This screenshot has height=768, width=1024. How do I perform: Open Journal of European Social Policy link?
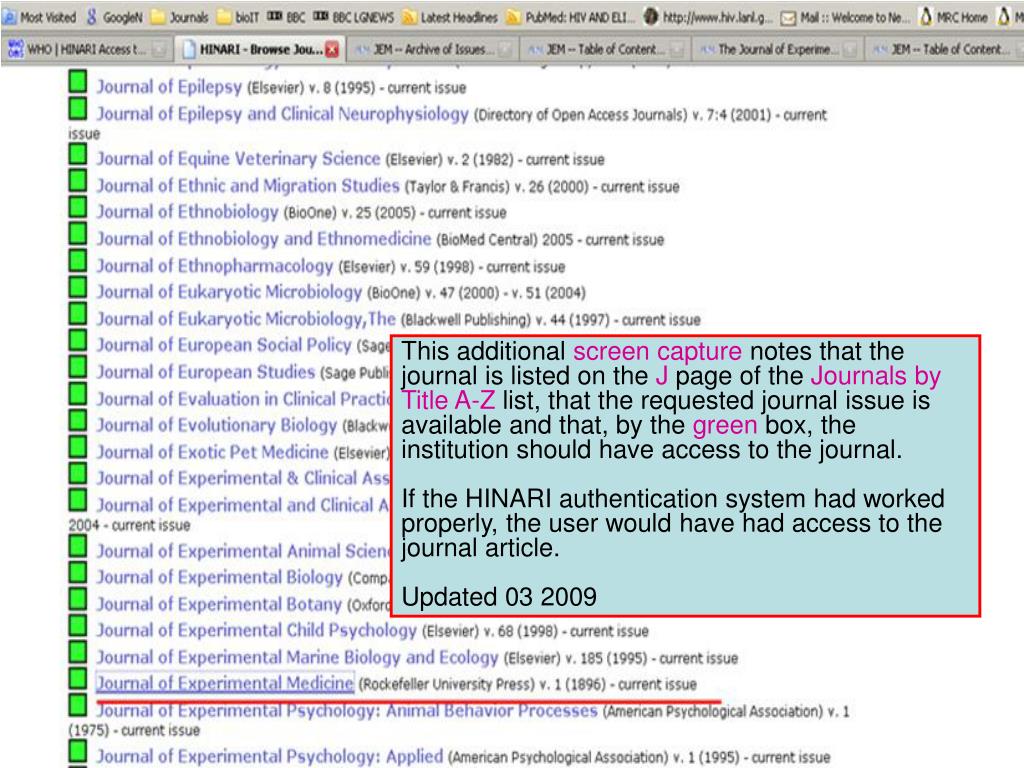tap(224, 345)
